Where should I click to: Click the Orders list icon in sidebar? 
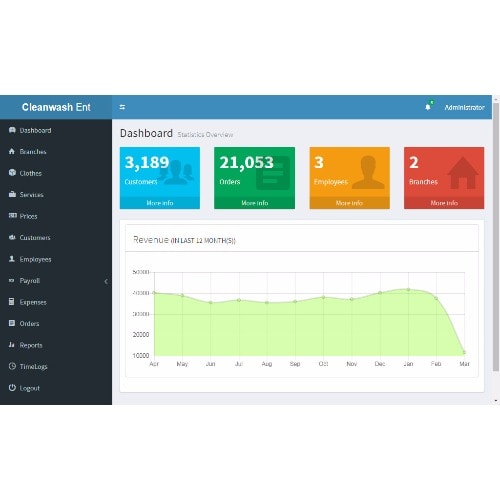(12, 323)
